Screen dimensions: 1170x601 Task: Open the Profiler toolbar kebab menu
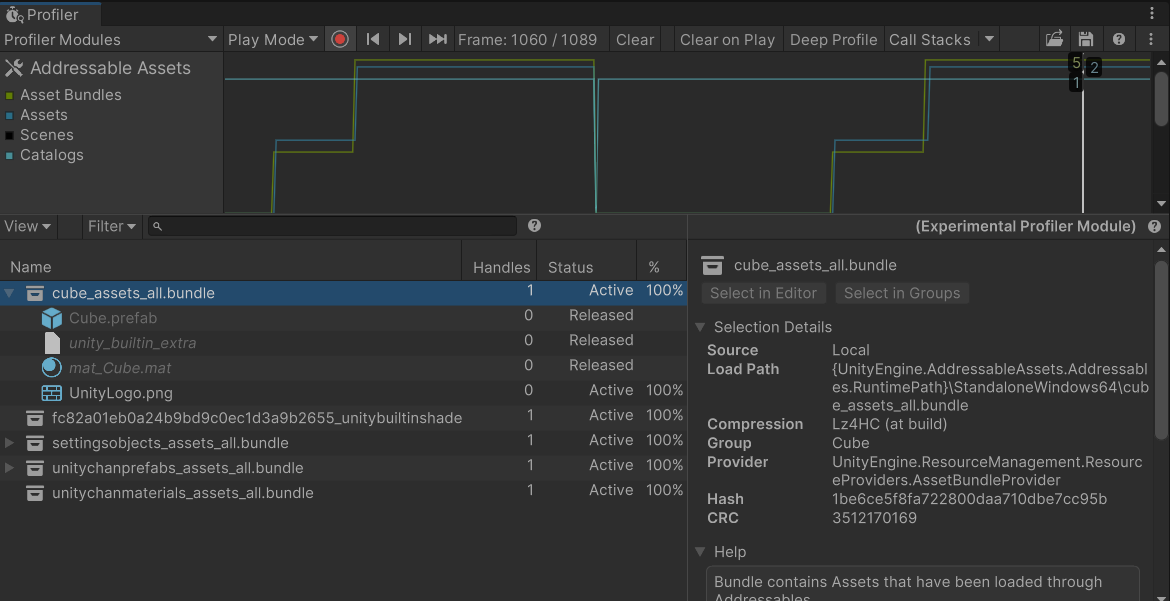pos(1151,40)
